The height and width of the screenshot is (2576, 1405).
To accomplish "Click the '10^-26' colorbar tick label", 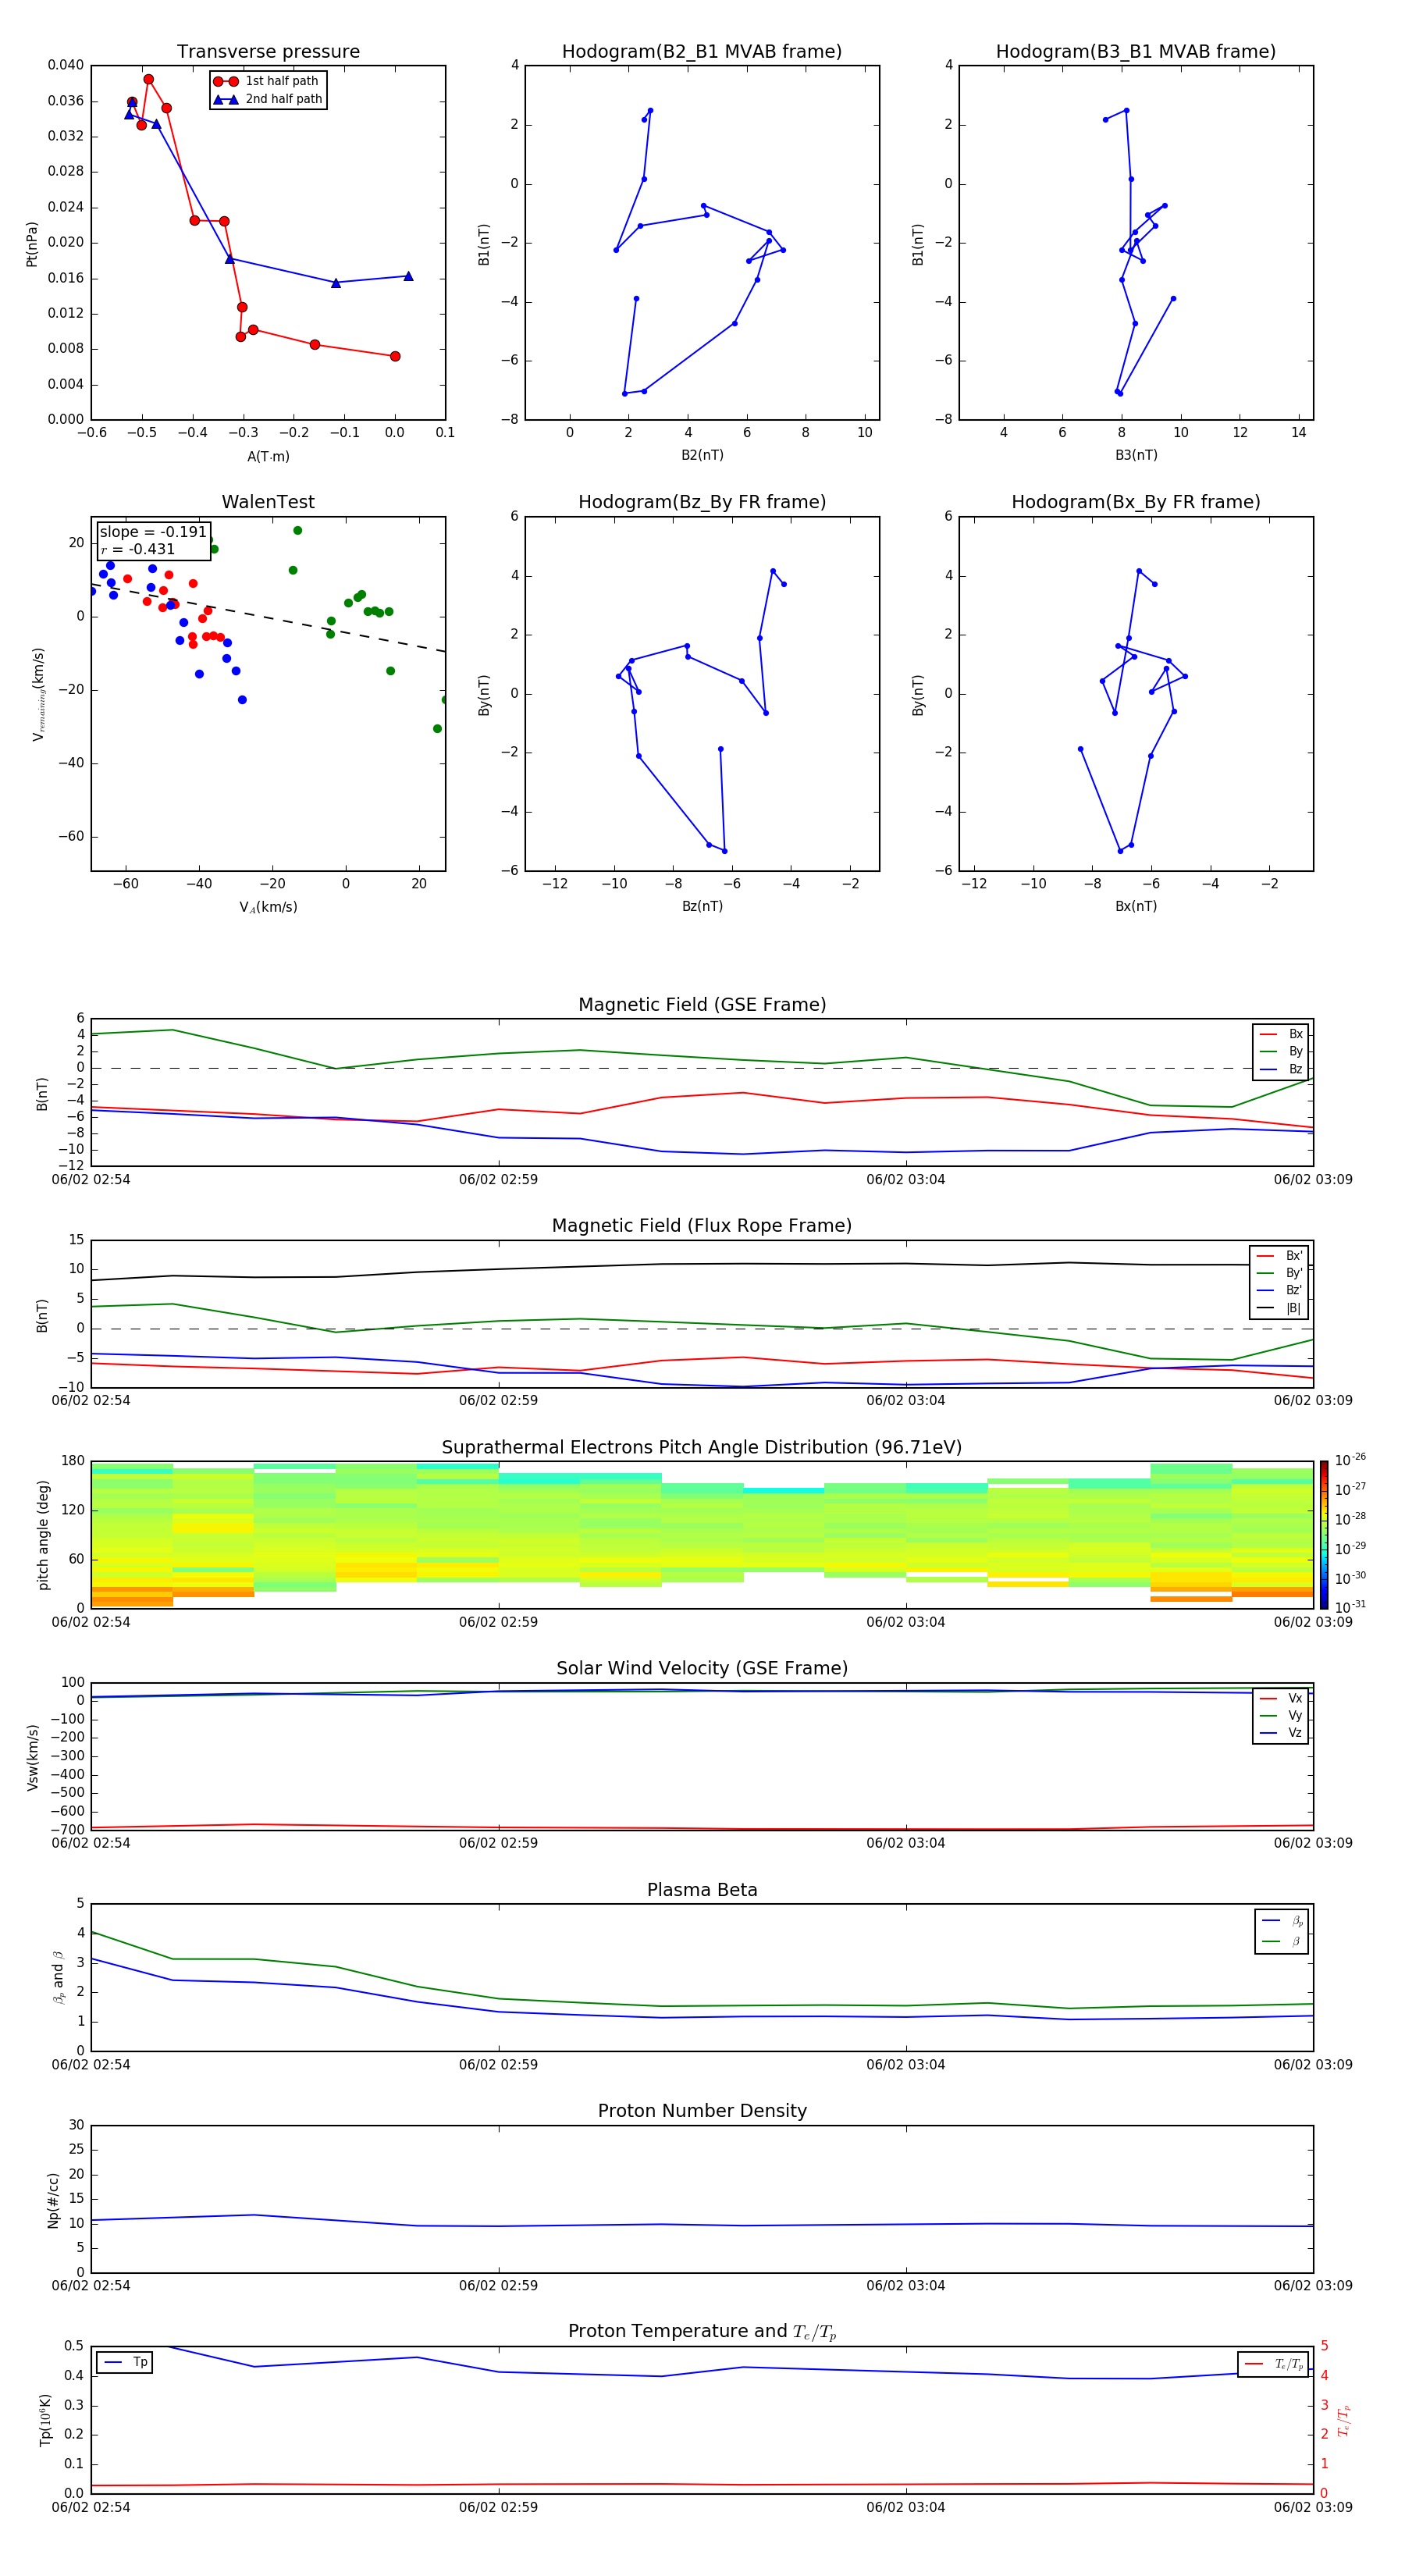I will tap(1350, 1460).
